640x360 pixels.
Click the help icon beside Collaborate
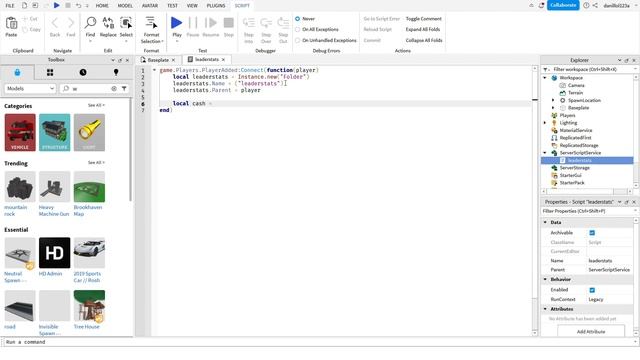point(587,5)
